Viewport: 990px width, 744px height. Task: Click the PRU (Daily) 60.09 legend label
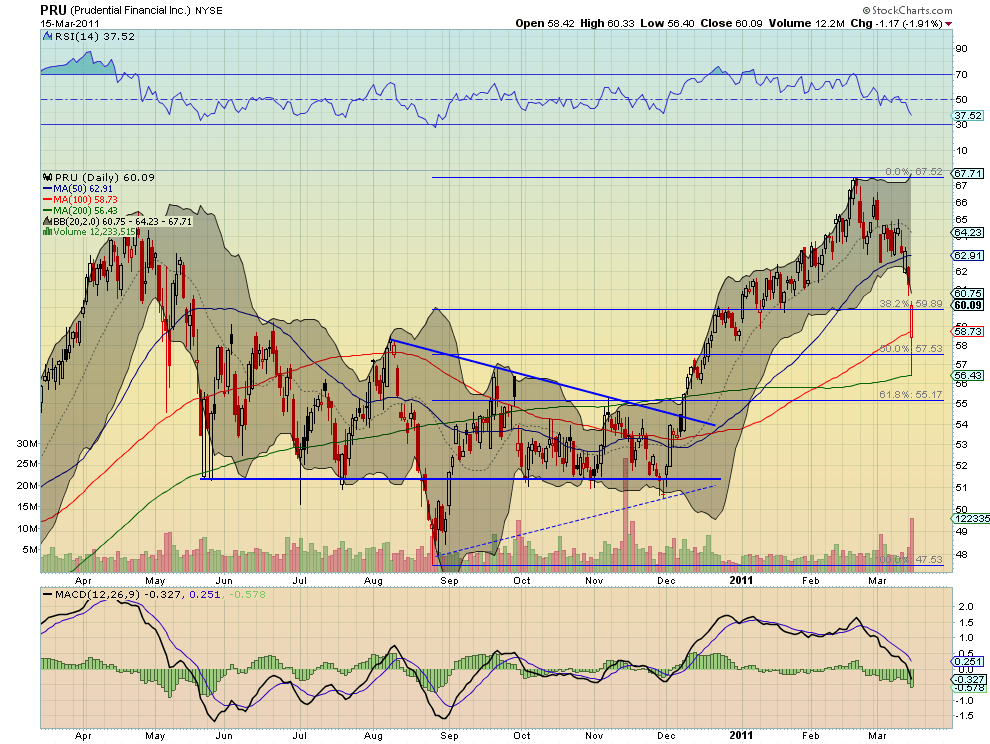point(105,177)
